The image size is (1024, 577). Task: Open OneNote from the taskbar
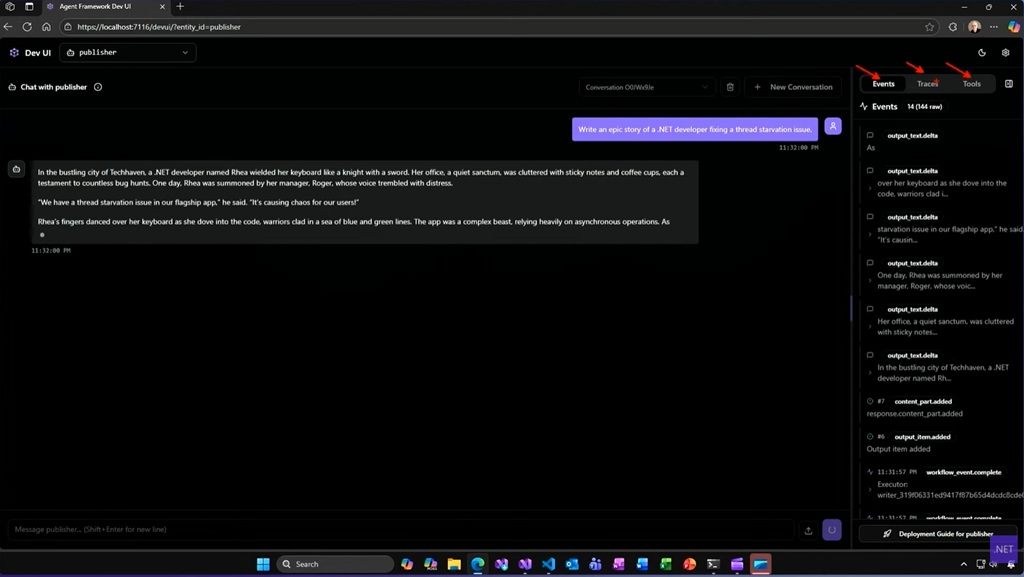[618, 564]
